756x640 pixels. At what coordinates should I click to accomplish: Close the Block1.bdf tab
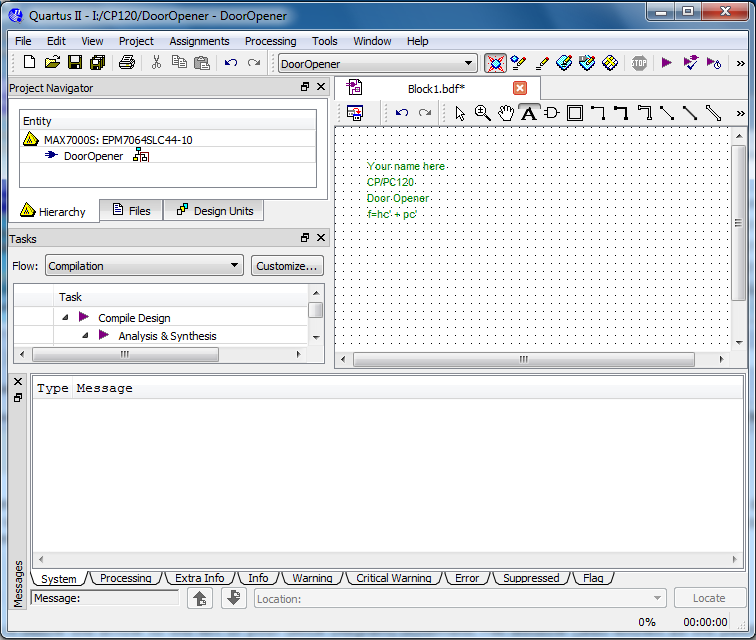[x=520, y=88]
